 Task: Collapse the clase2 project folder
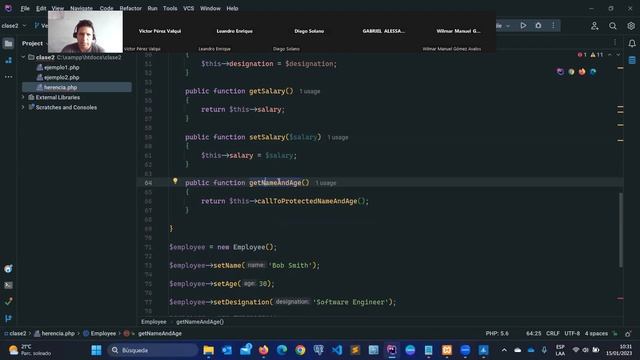[23, 57]
